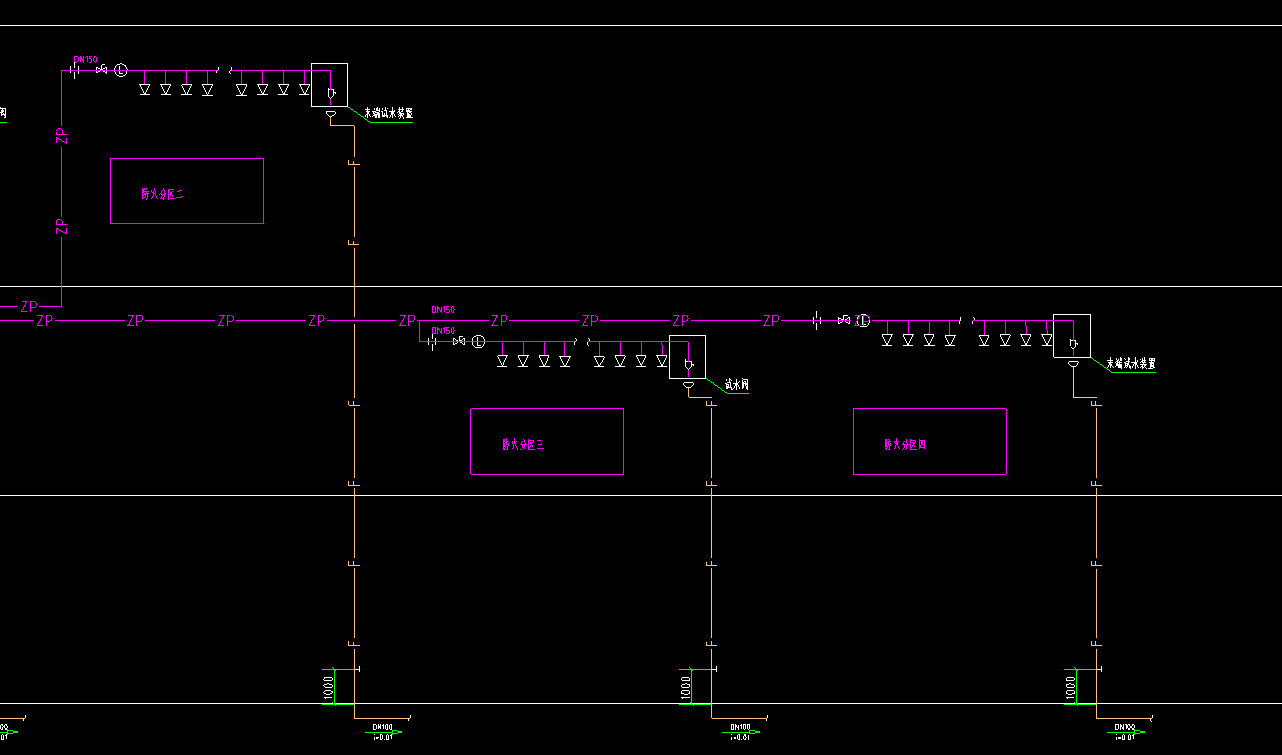Viewport: 1282px width, 755px height.
Task: Select the test valve box in zone three
Action: click(687, 357)
